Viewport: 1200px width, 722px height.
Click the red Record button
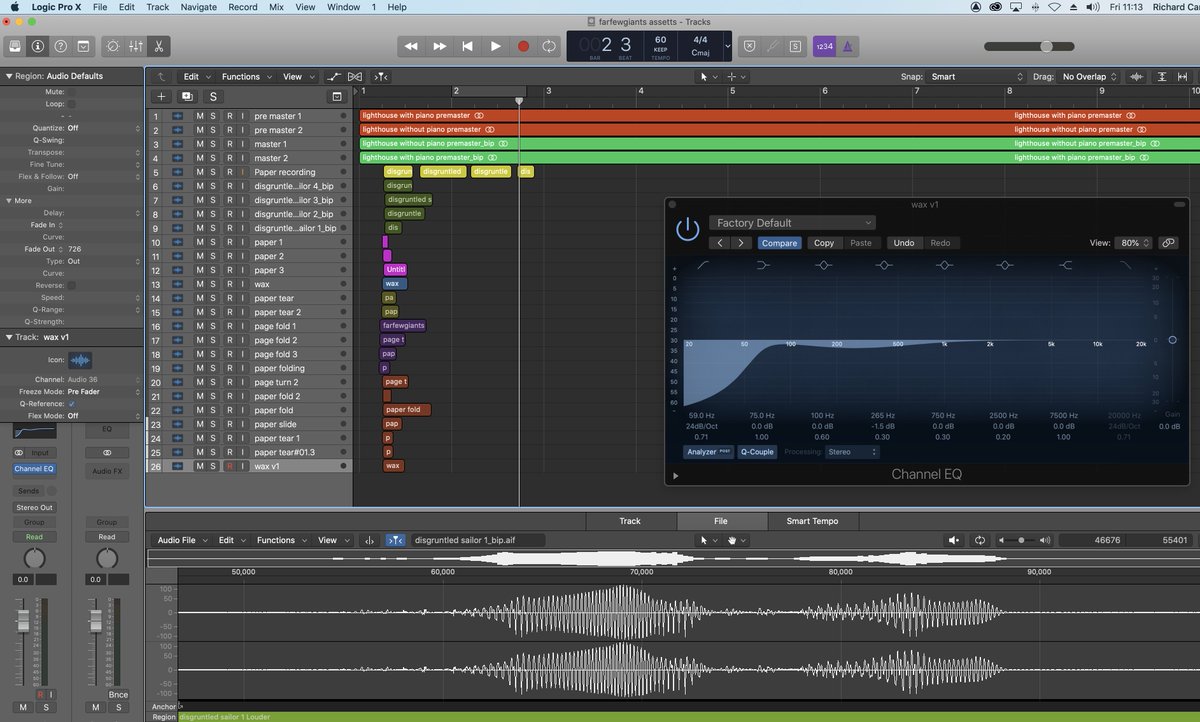[523, 46]
